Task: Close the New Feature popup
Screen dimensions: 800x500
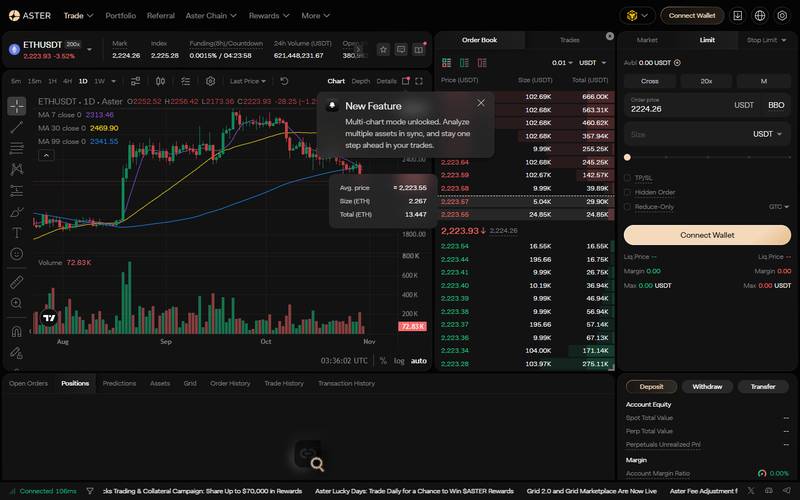Action: click(481, 103)
